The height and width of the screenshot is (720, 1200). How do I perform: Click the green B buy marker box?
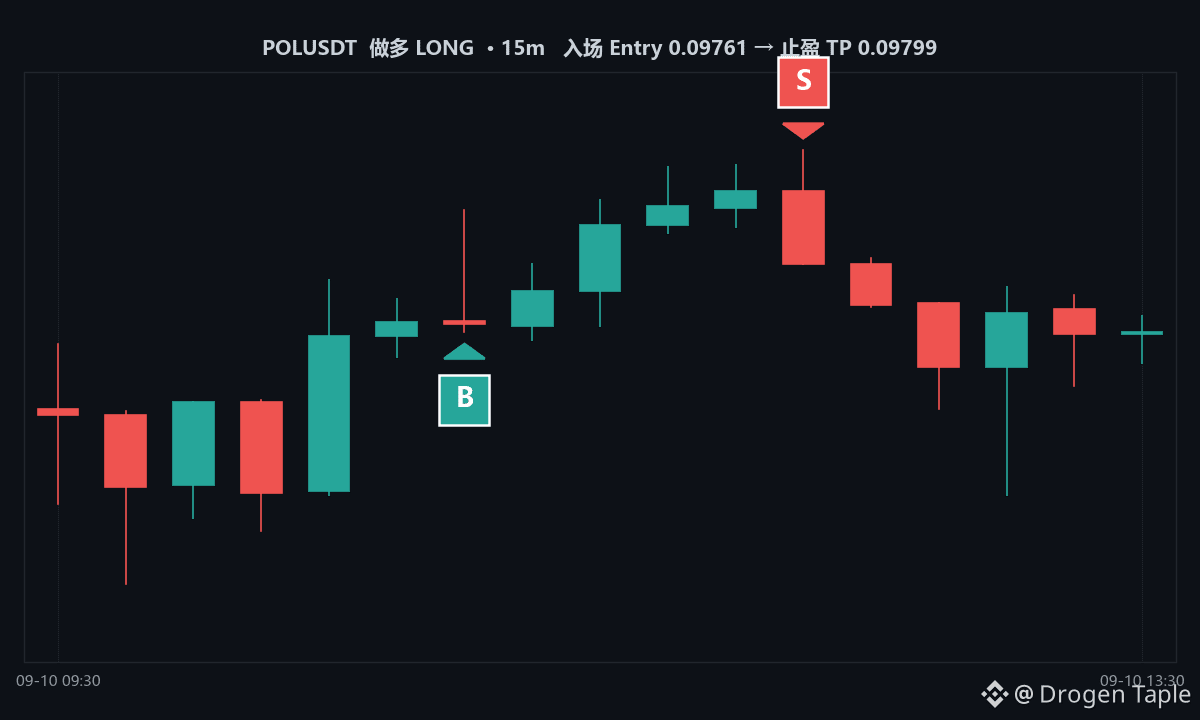point(464,400)
